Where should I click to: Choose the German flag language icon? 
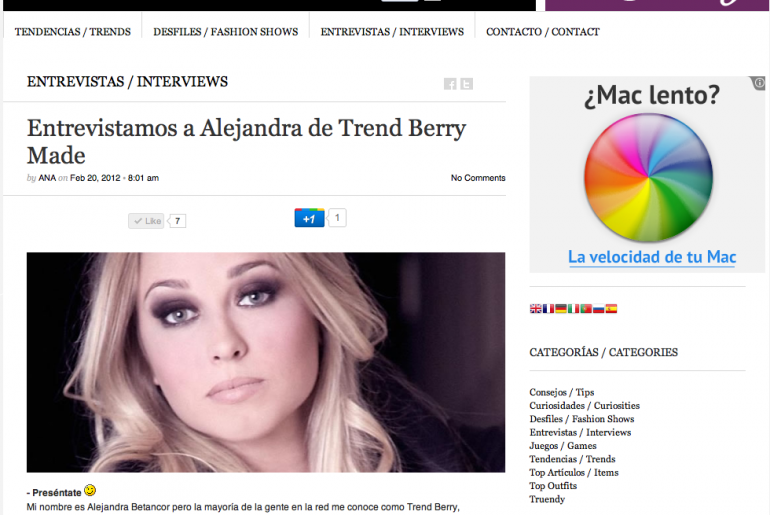point(561,308)
